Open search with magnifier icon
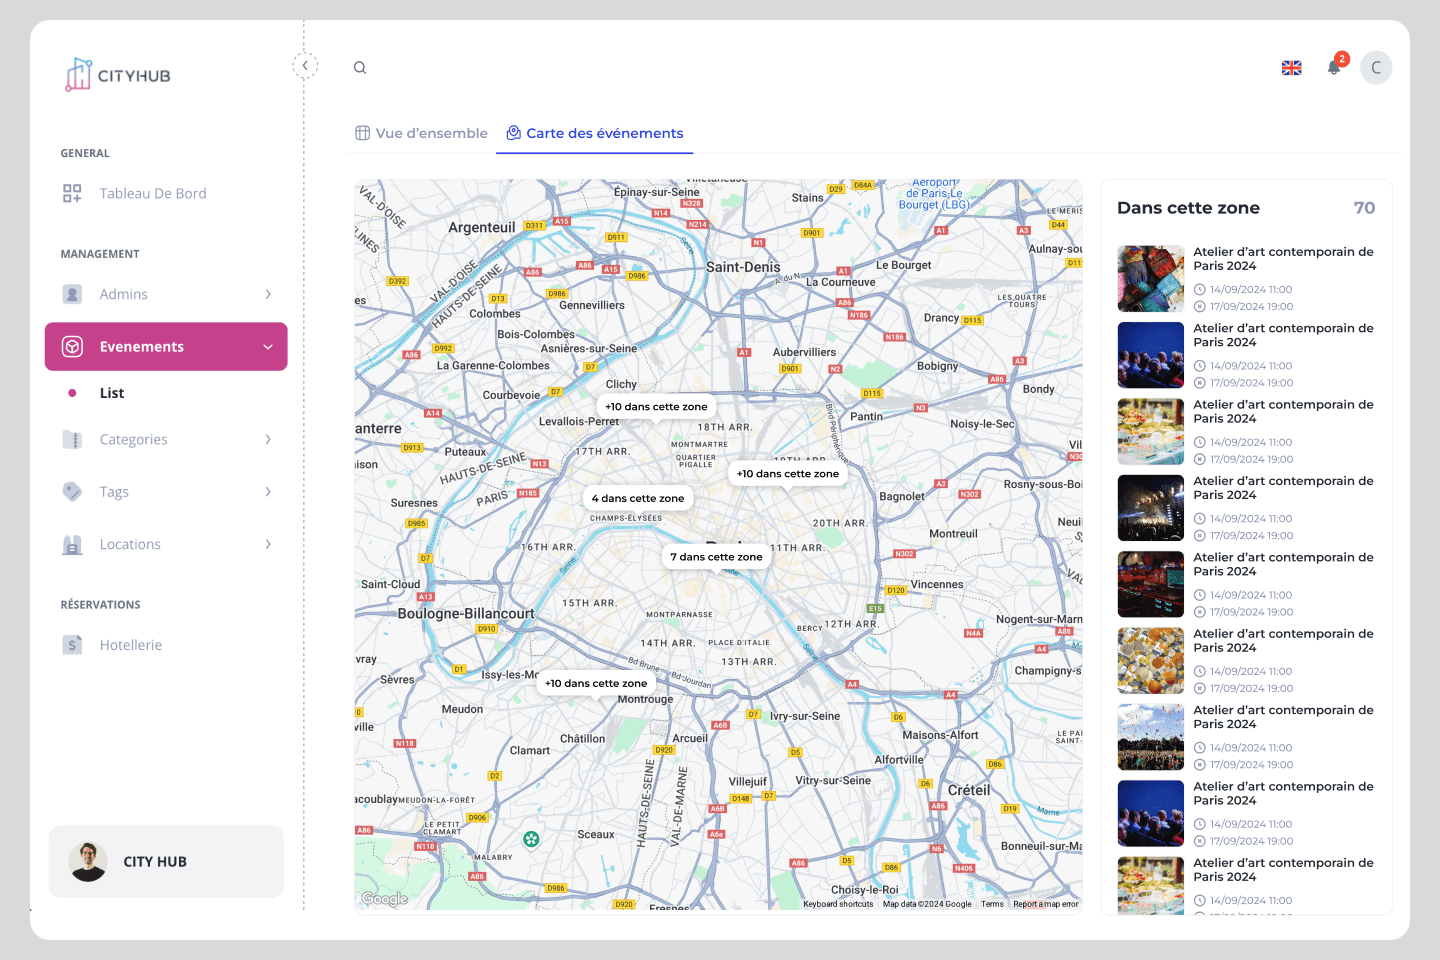 [360, 68]
